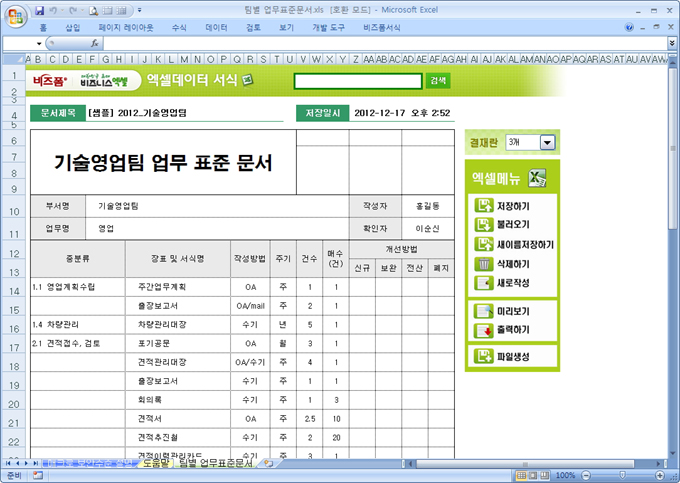This screenshot has width=680, height=483.
Task: Click the Insert Worksheet tab icon
Action: (269, 463)
